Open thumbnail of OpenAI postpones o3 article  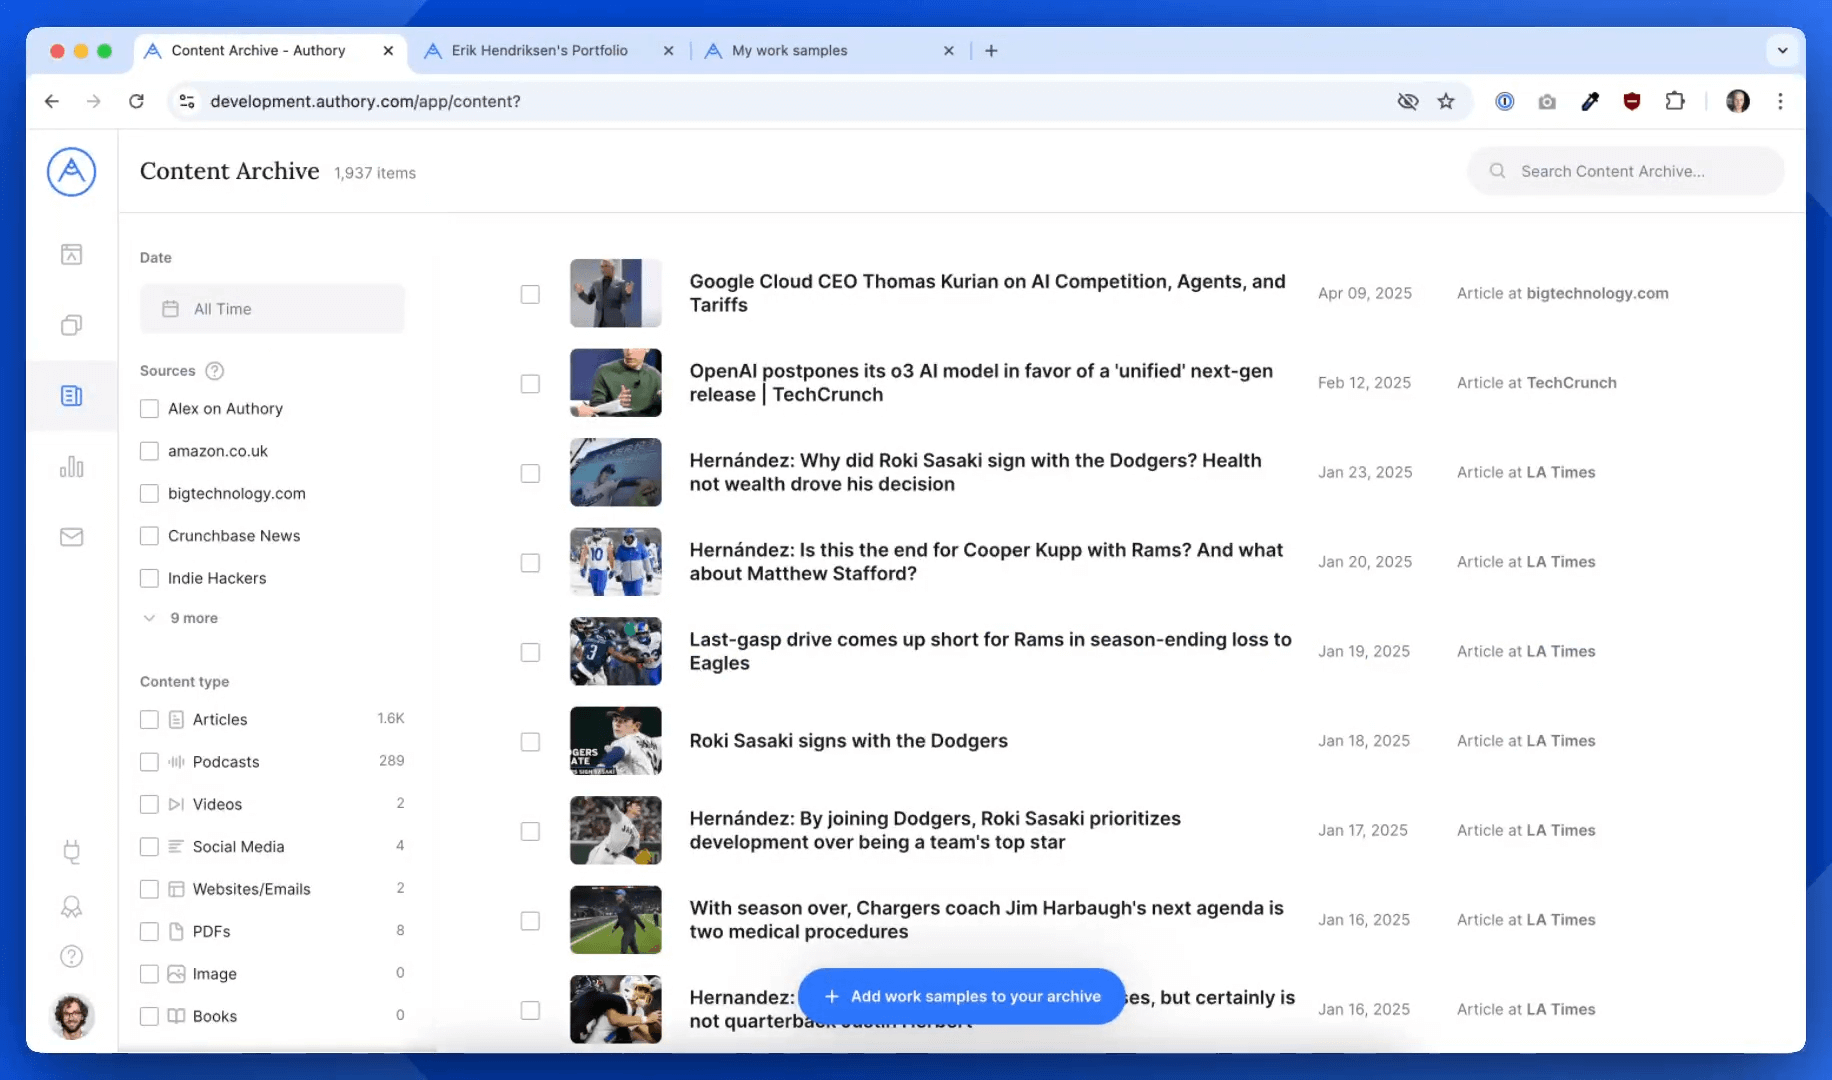point(615,383)
